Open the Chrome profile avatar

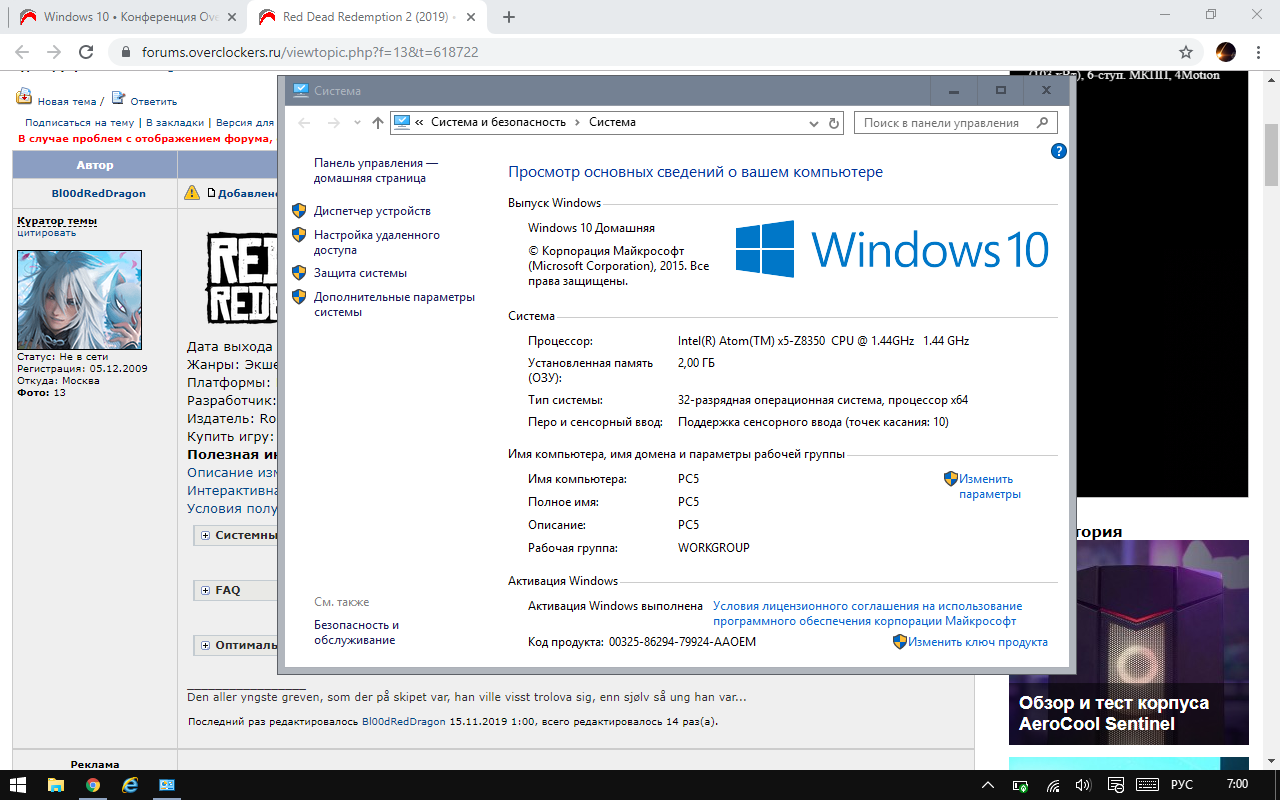(x=1226, y=52)
